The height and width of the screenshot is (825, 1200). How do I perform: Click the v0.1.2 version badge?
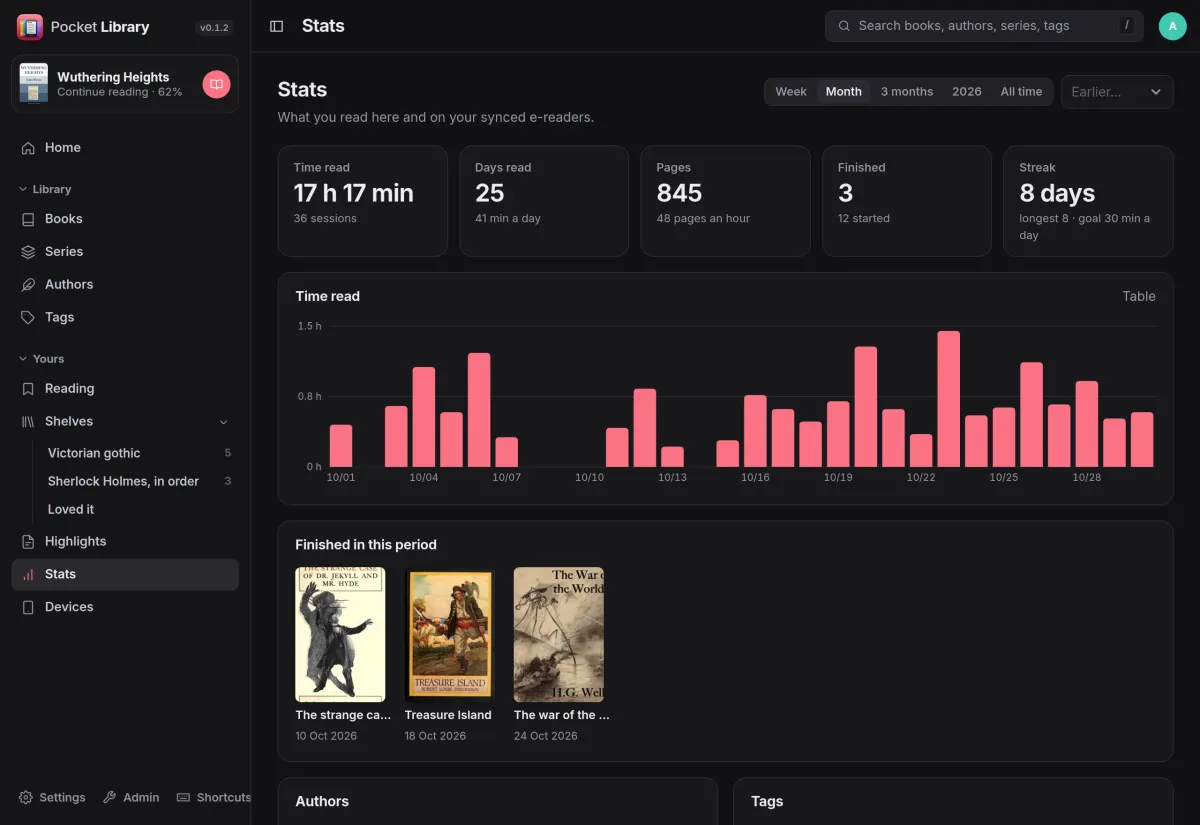[215, 28]
